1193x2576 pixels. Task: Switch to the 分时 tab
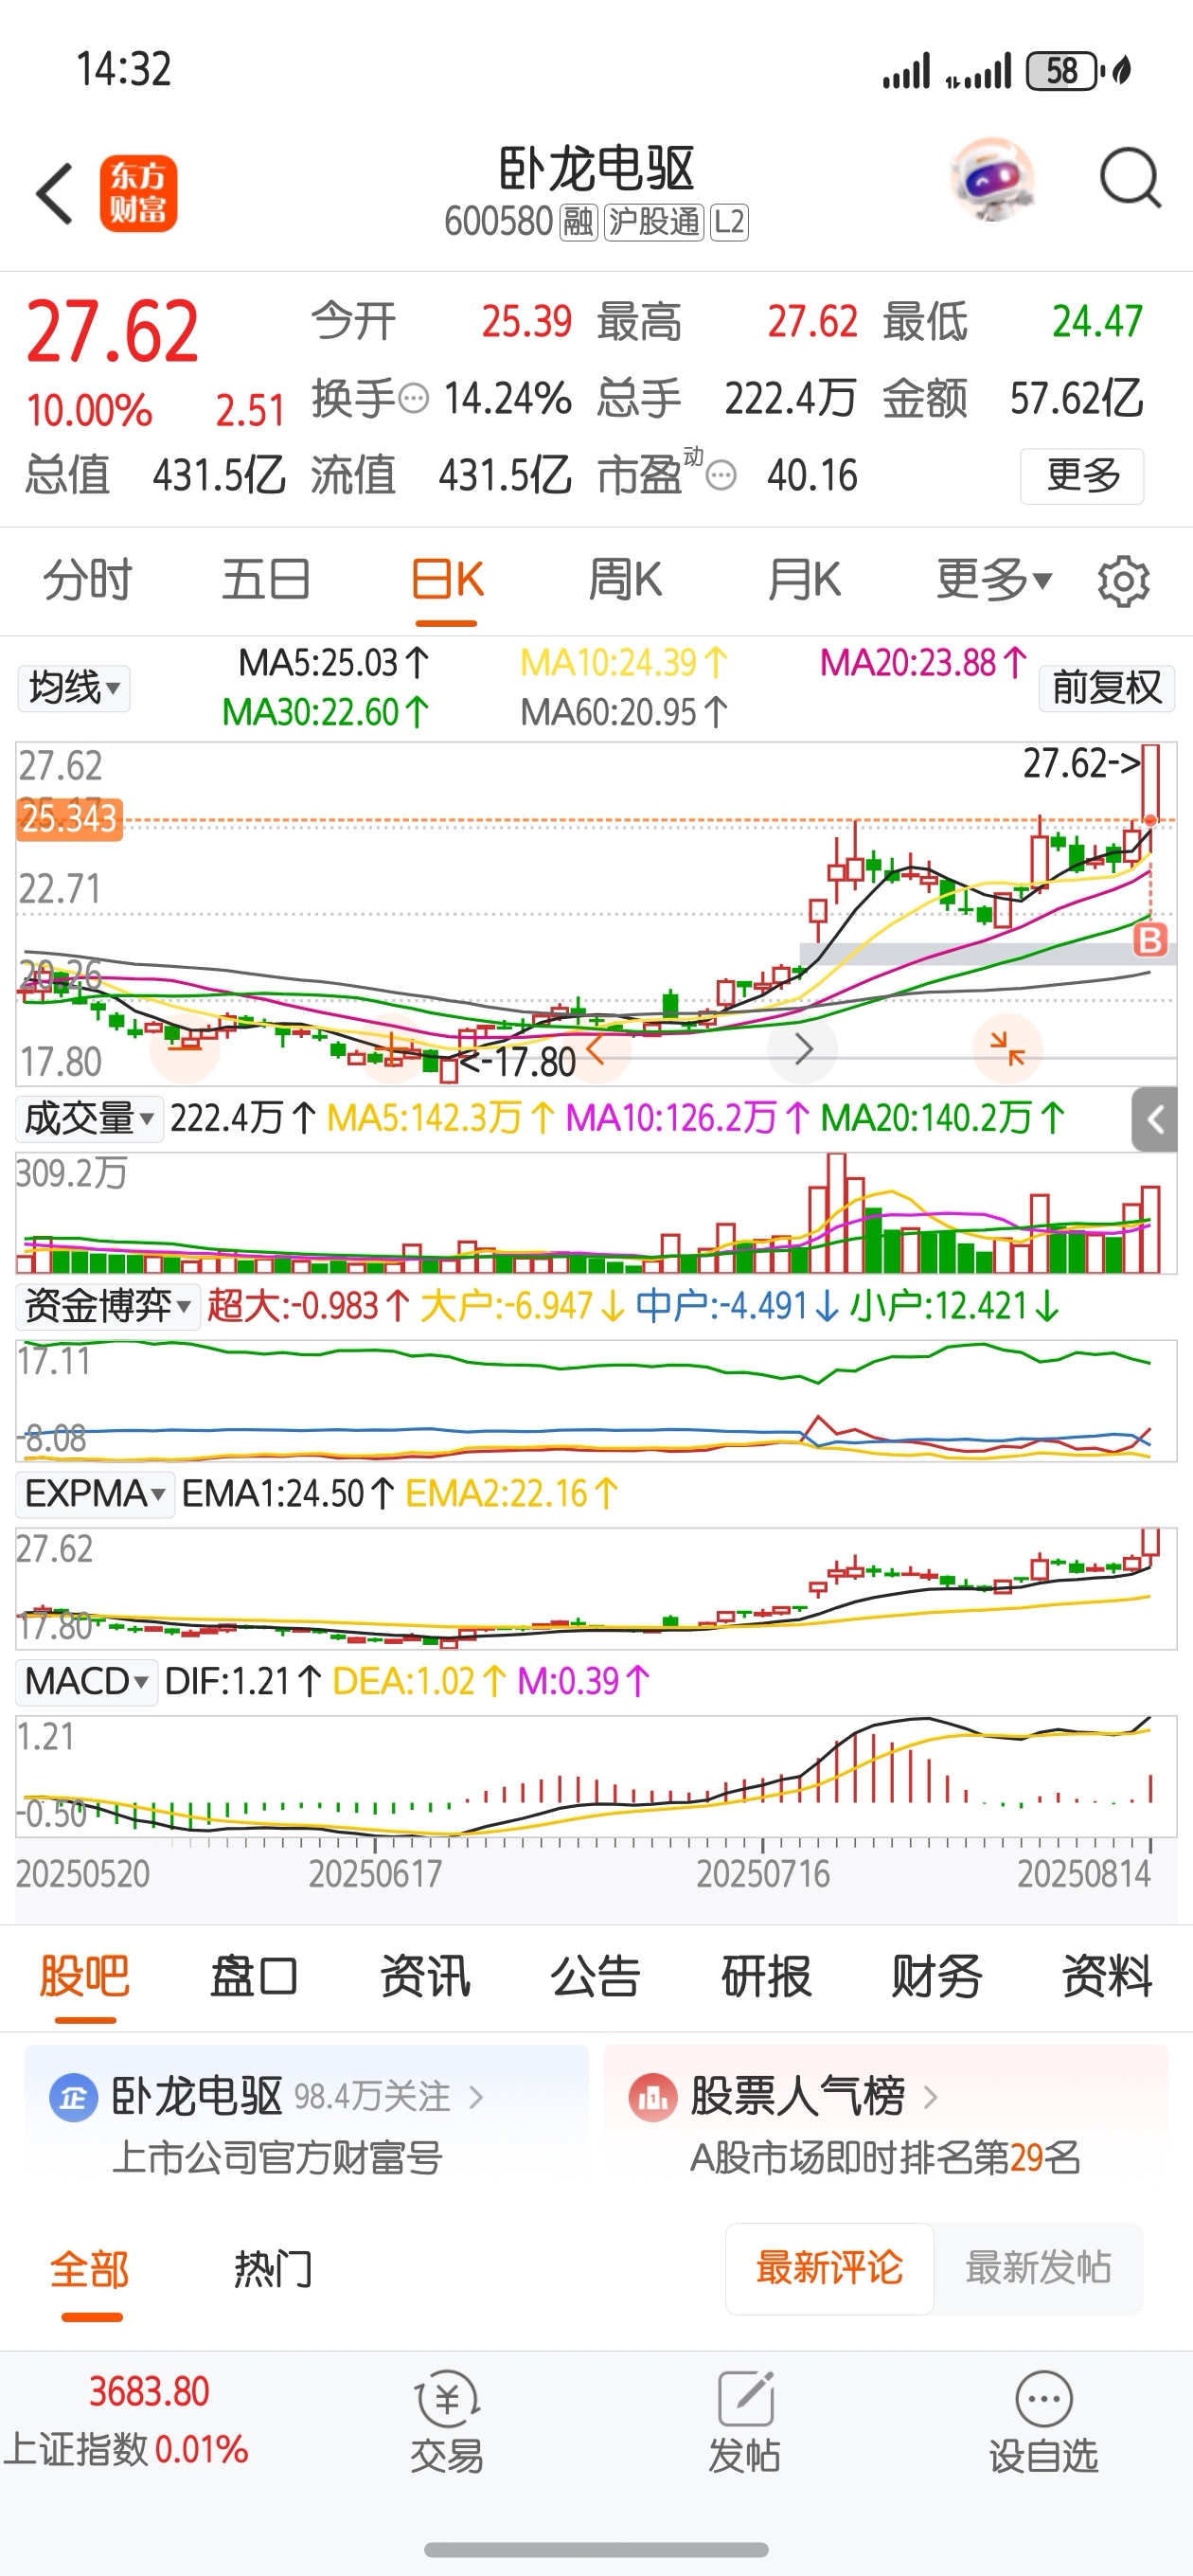(x=88, y=580)
